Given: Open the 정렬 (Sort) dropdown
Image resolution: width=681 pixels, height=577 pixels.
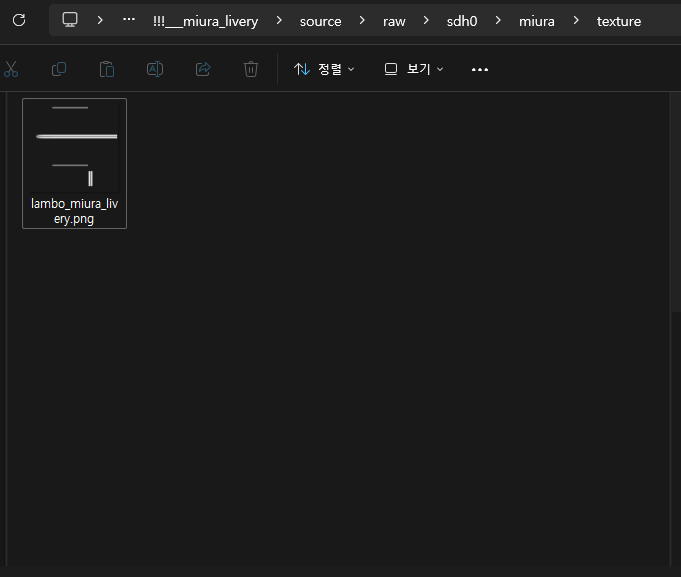Looking at the screenshot, I should 324,69.
